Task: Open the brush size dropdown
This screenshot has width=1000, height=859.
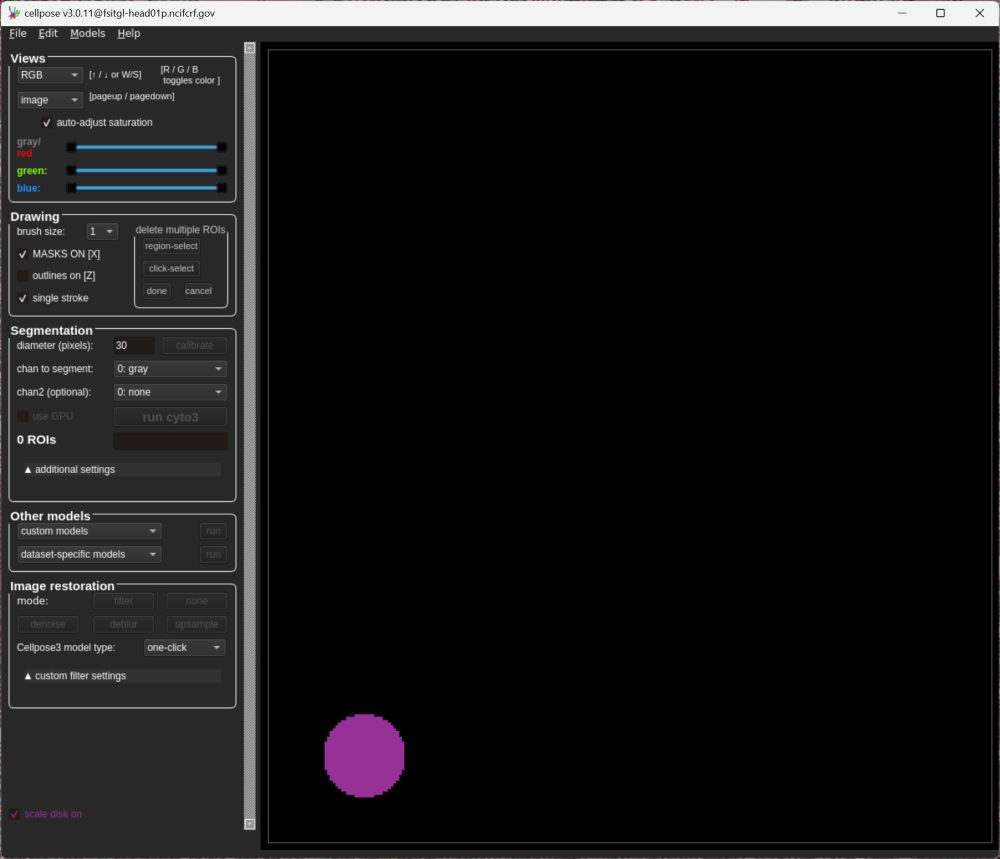Action: [x=102, y=232]
